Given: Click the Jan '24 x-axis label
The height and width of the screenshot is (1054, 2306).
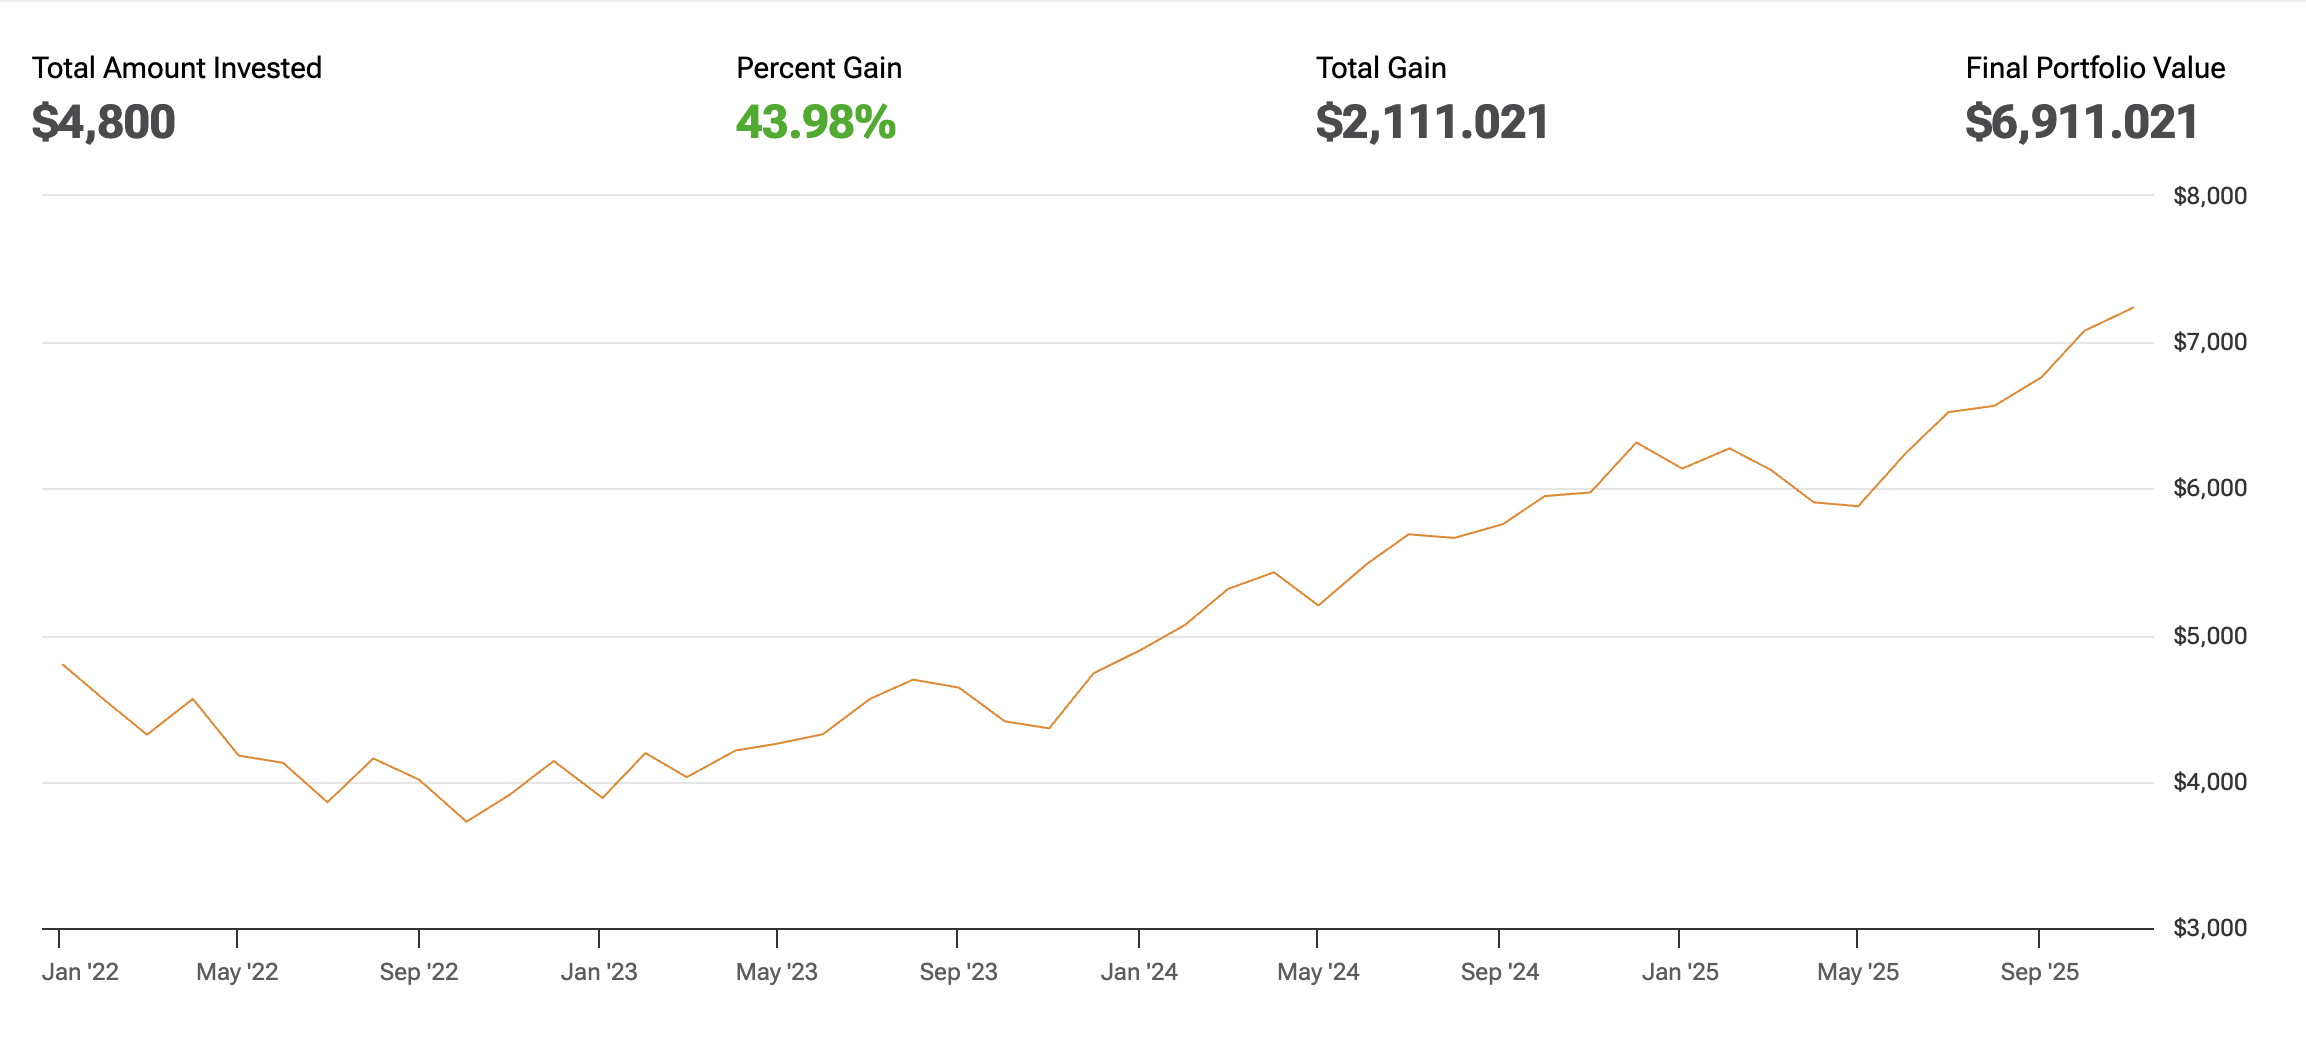Looking at the screenshot, I should click(1139, 972).
